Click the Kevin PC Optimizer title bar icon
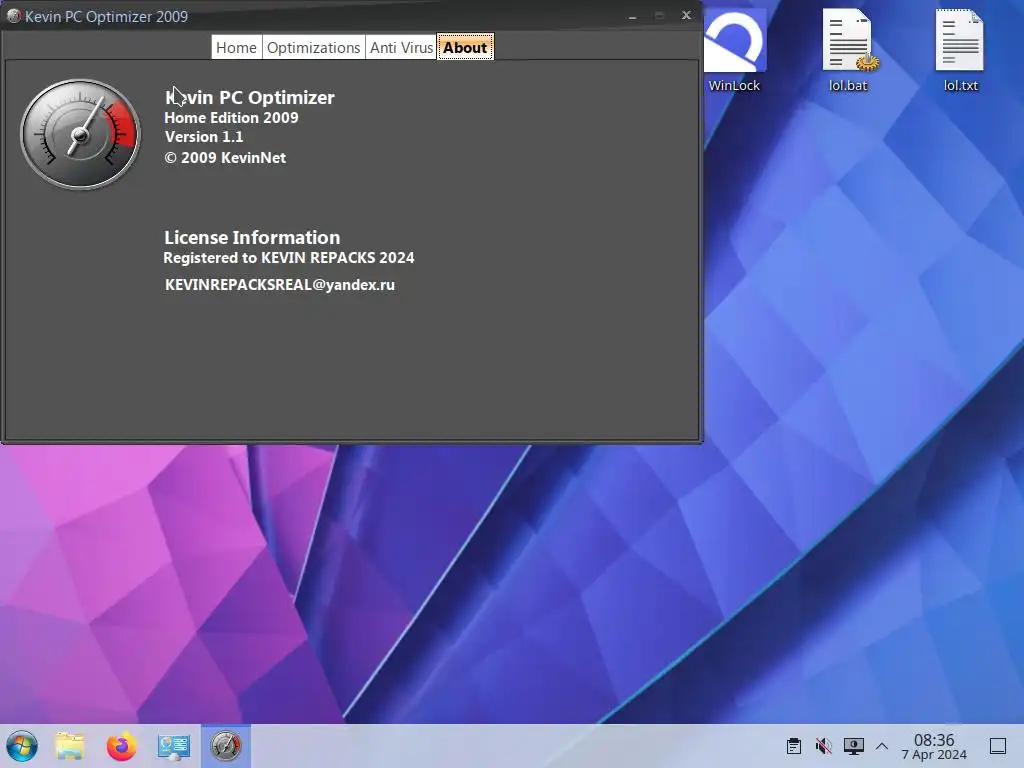Viewport: 1024px width, 768px height. (13, 16)
